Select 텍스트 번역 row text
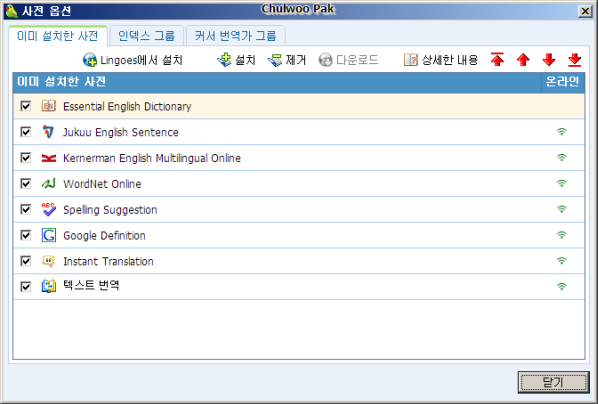Viewport: 598px width, 404px height. [91, 285]
